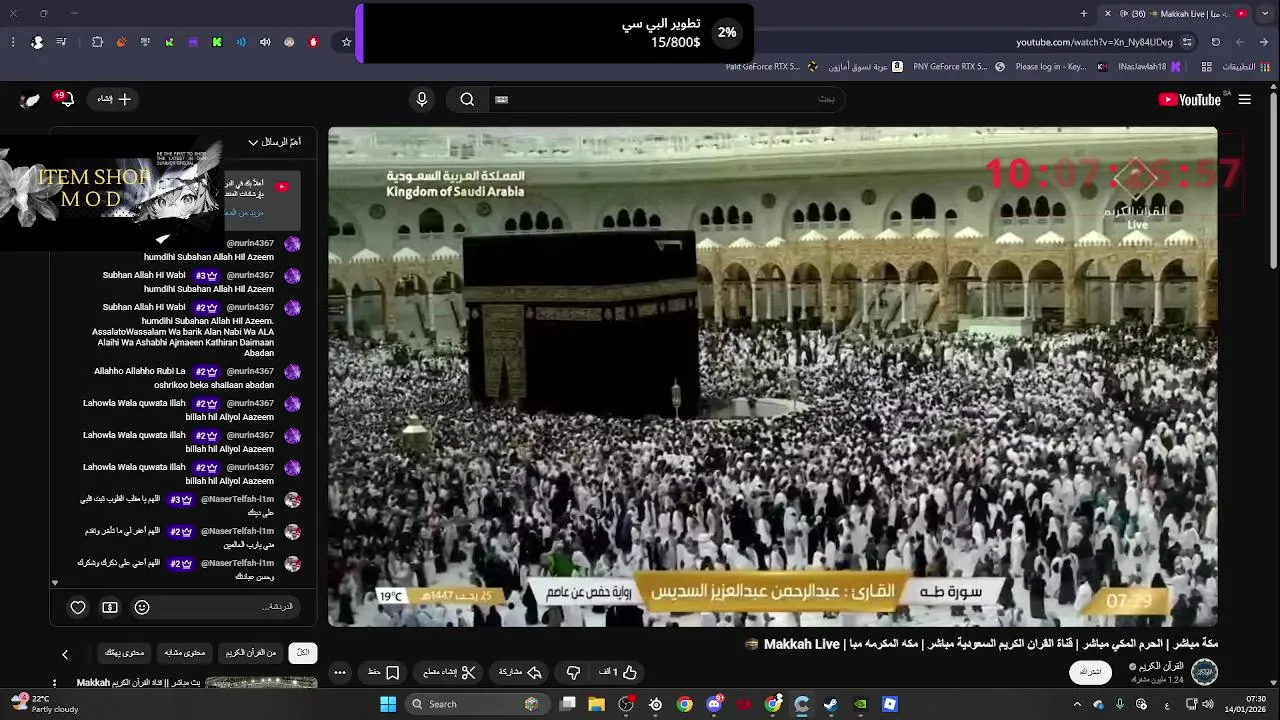1280x720 pixels.
Task: Open File Explorer from taskbar
Action: tap(597, 704)
